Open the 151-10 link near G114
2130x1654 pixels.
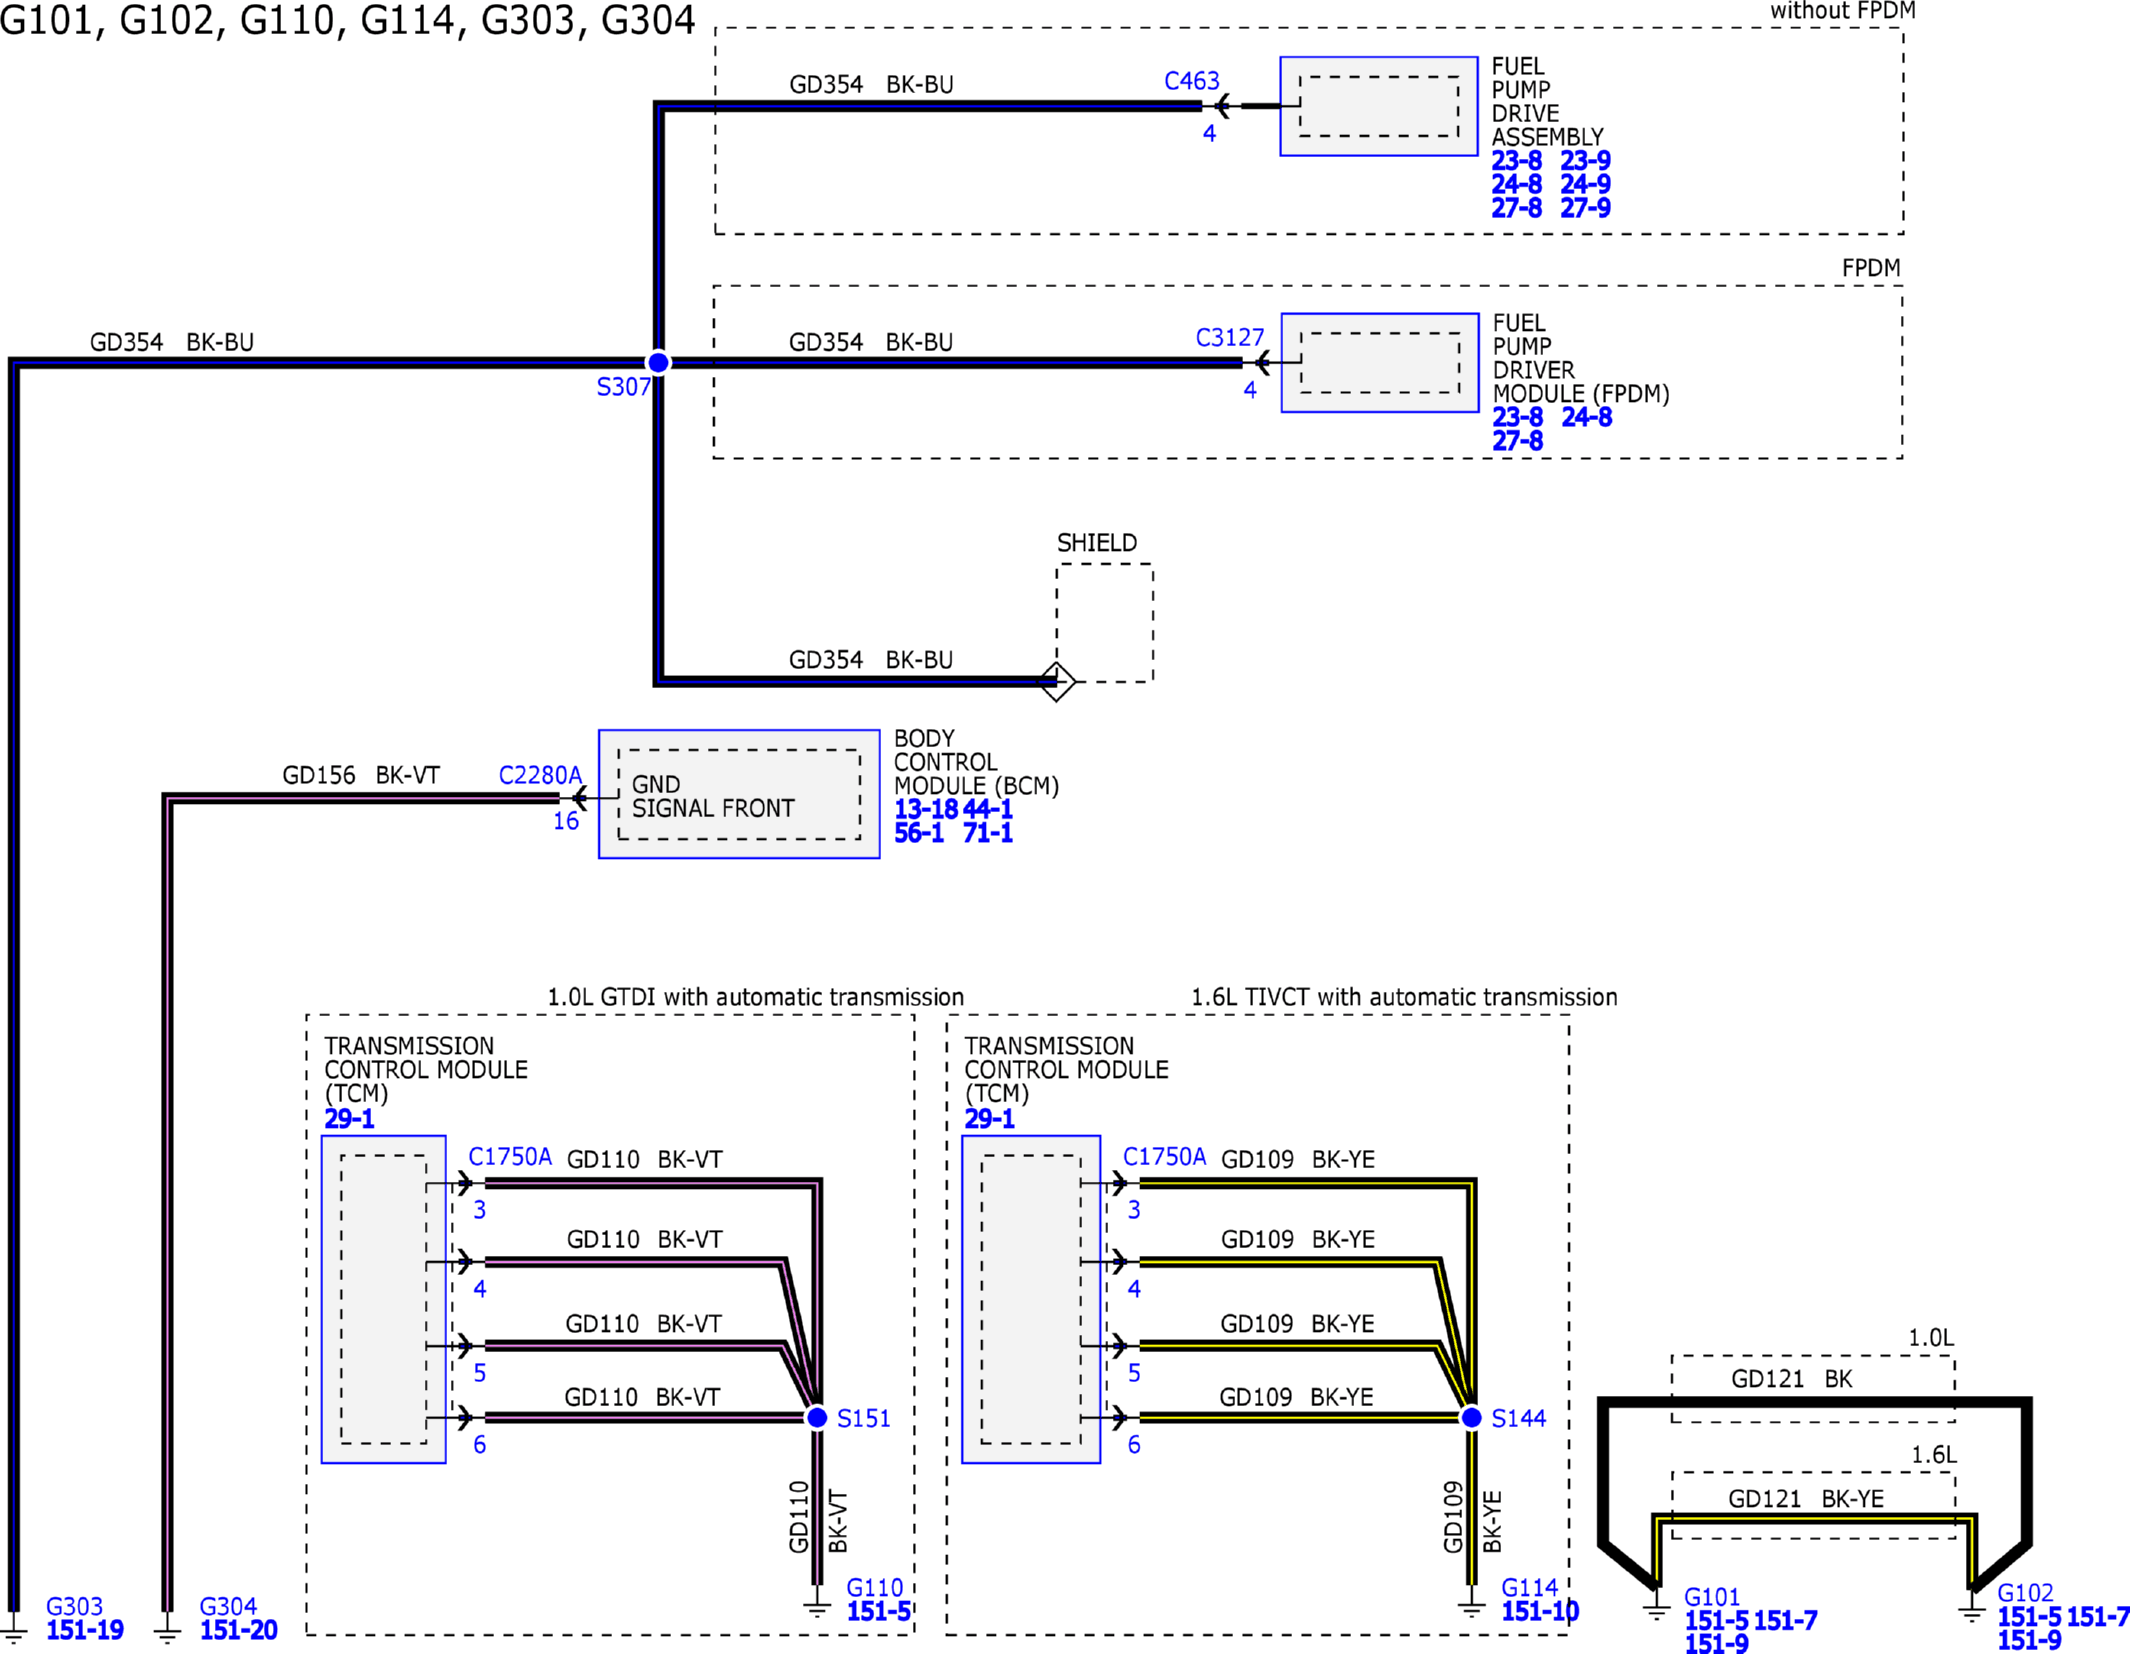[1539, 1612]
